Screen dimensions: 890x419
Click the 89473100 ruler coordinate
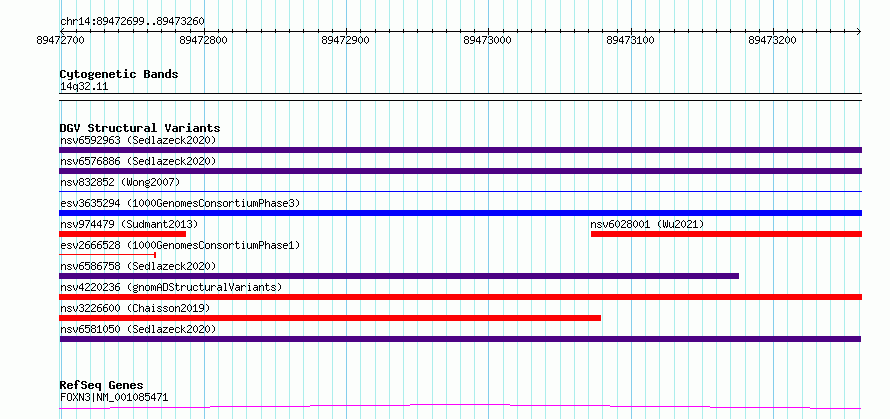point(630,40)
